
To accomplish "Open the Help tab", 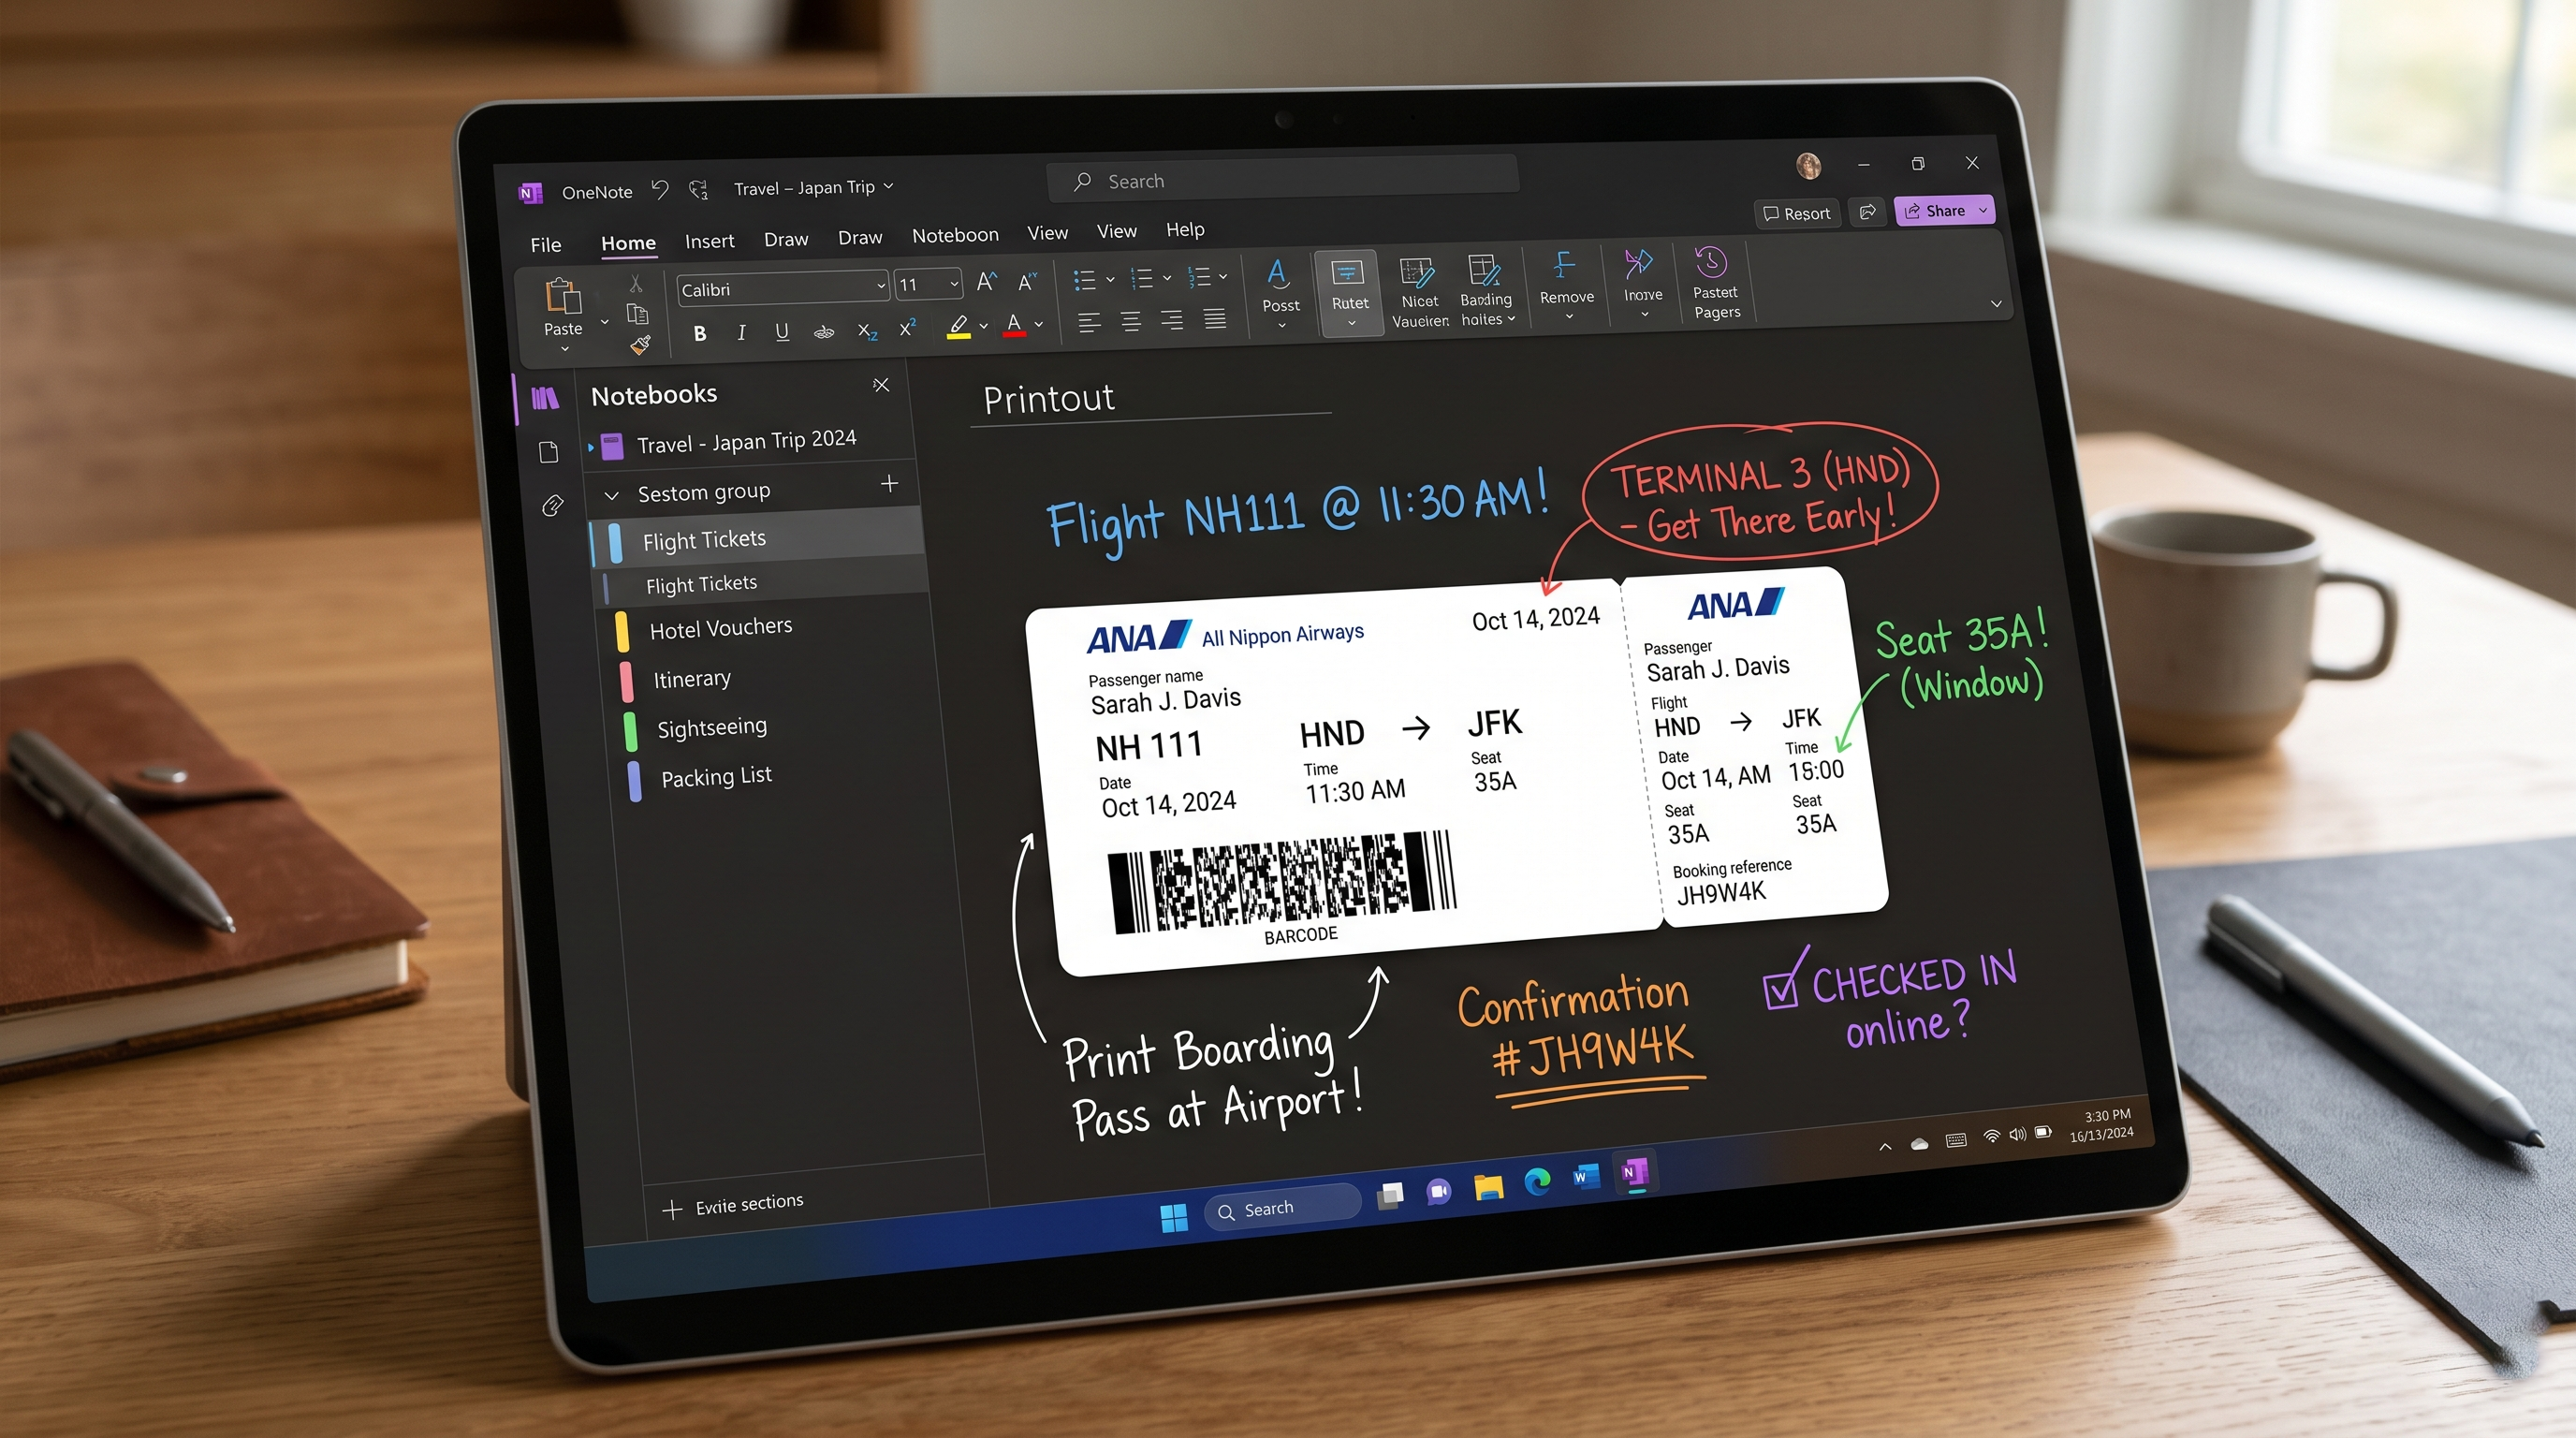I will point(1185,230).
